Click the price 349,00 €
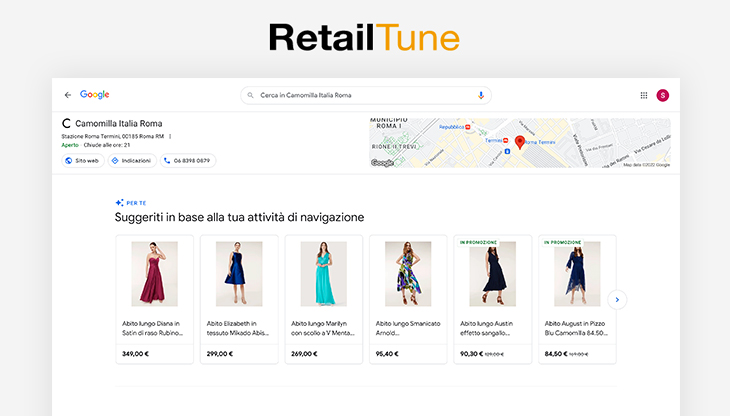730x416 pixels. pyautogui.click(x=135, y=354)
